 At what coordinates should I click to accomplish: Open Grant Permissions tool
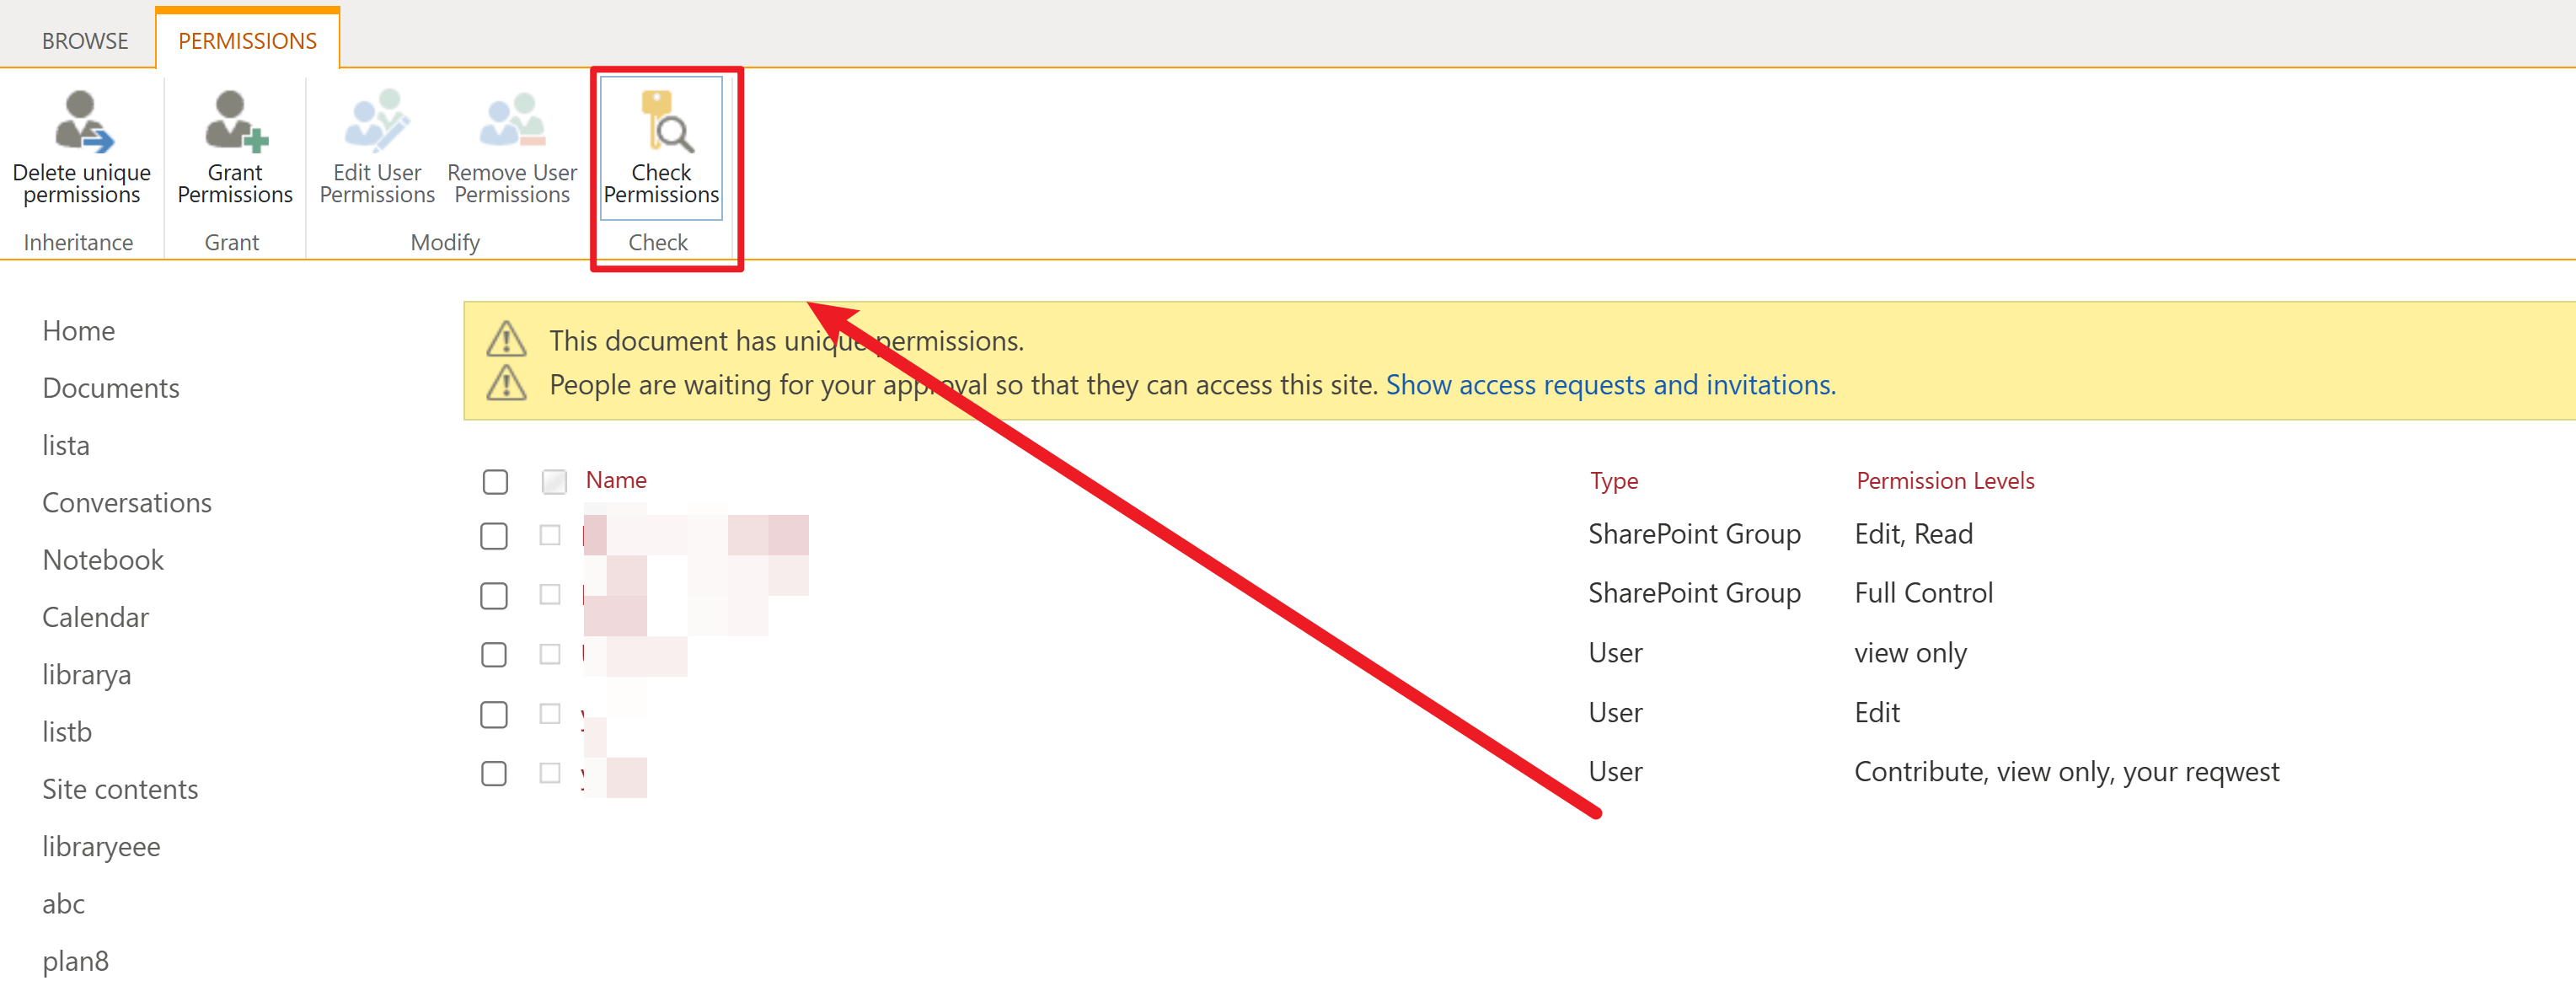tap(235, 148)
